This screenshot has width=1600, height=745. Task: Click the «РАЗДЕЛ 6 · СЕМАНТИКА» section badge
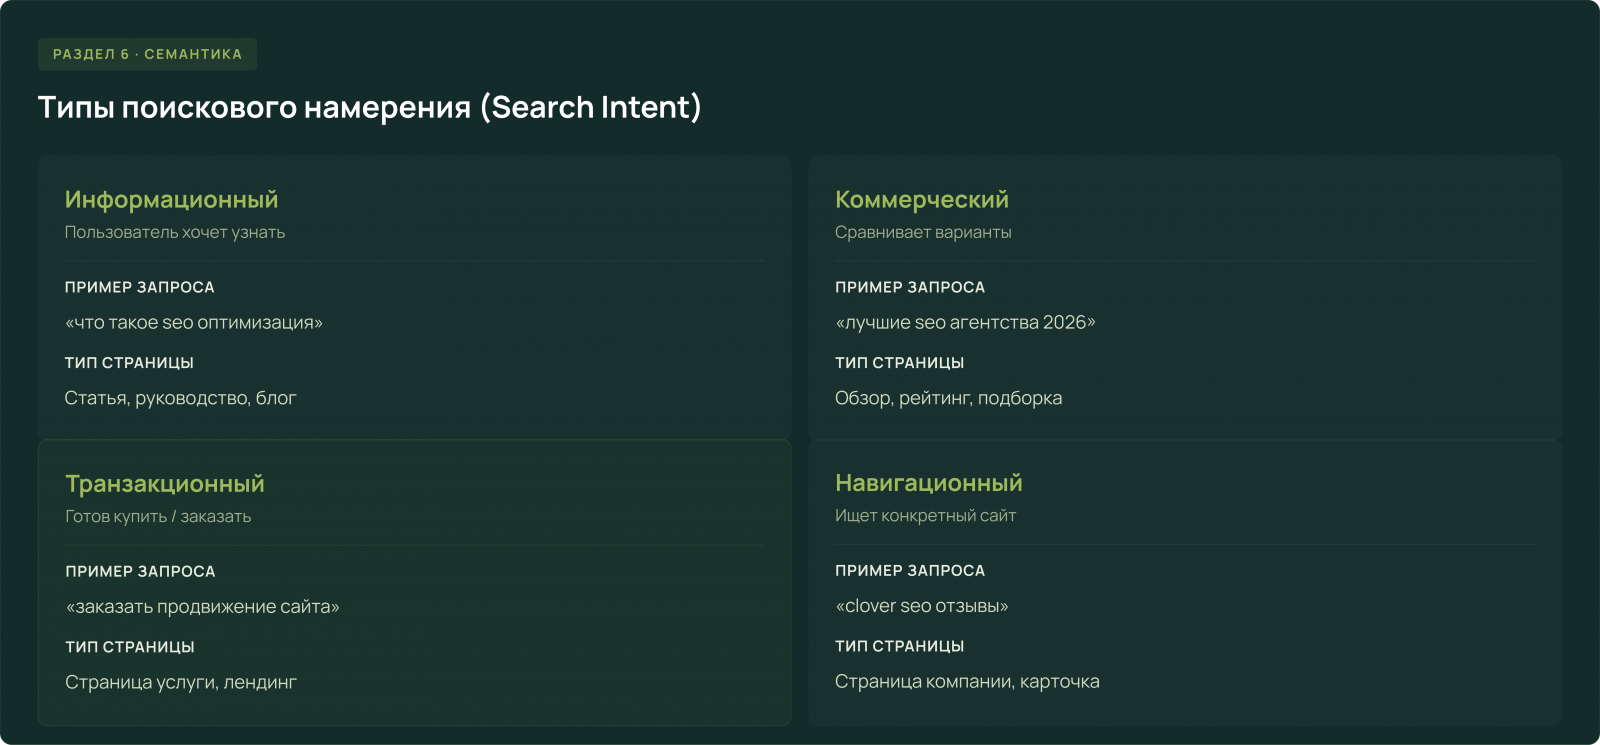[147, 54]
